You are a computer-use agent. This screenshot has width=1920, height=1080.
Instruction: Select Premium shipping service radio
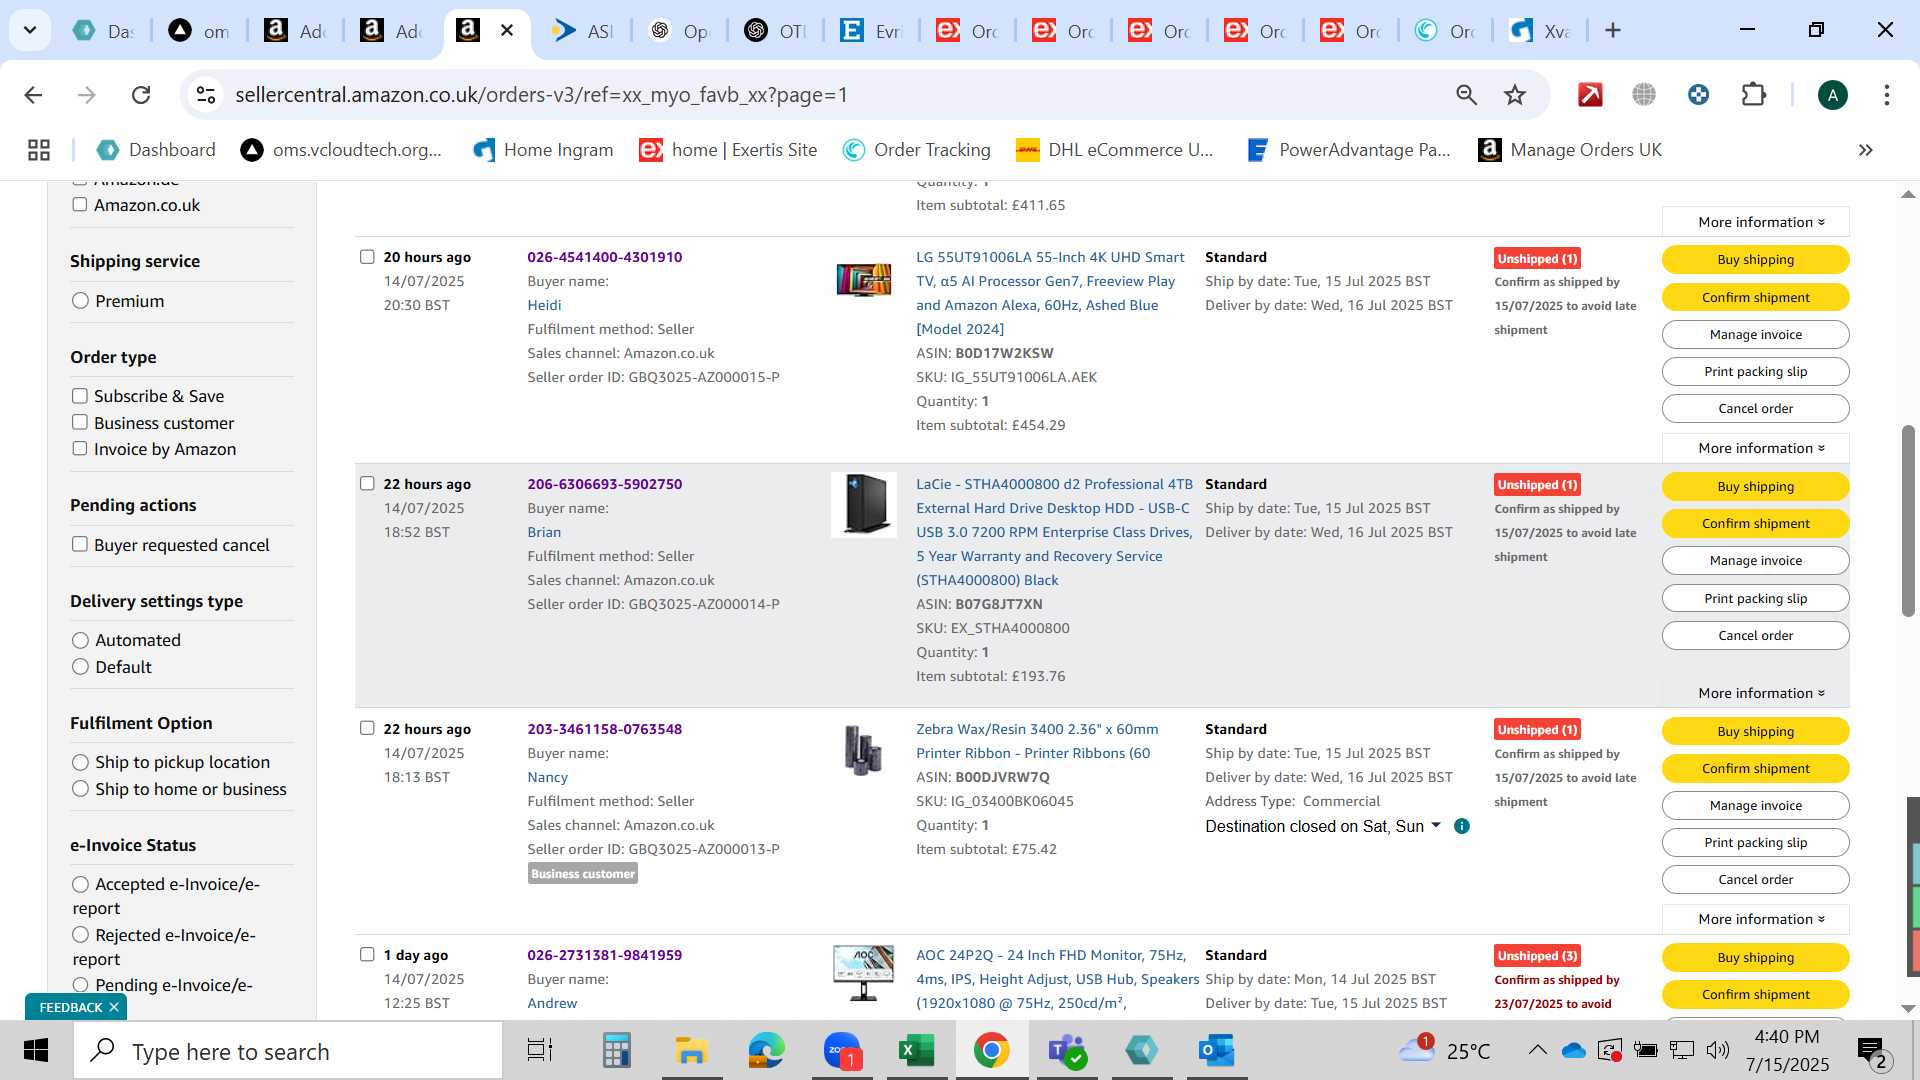[x=81, y=301]
